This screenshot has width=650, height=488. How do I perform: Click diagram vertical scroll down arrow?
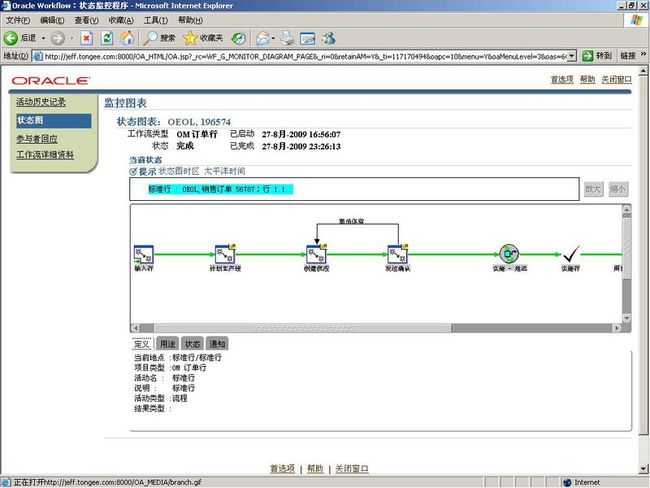click(x=626, y=318)
